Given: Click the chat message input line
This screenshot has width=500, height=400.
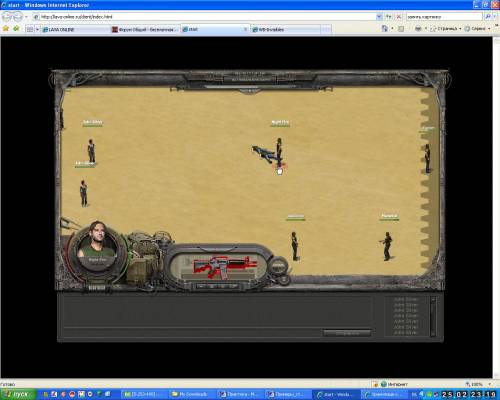Looking at the screenshot, I should click(x=193, y=333).
